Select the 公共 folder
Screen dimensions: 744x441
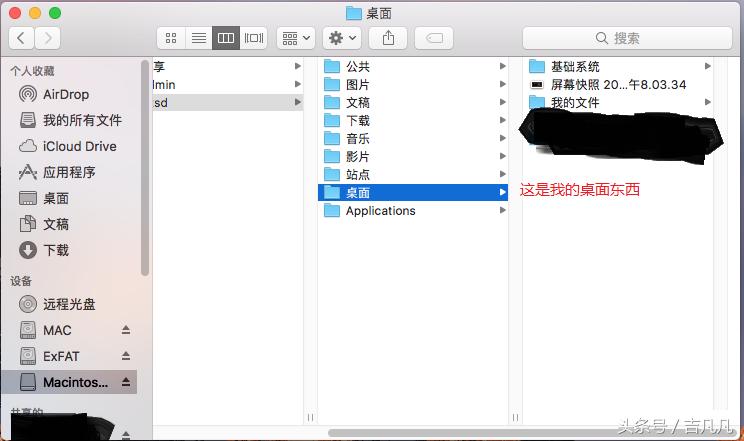point(413,66)
